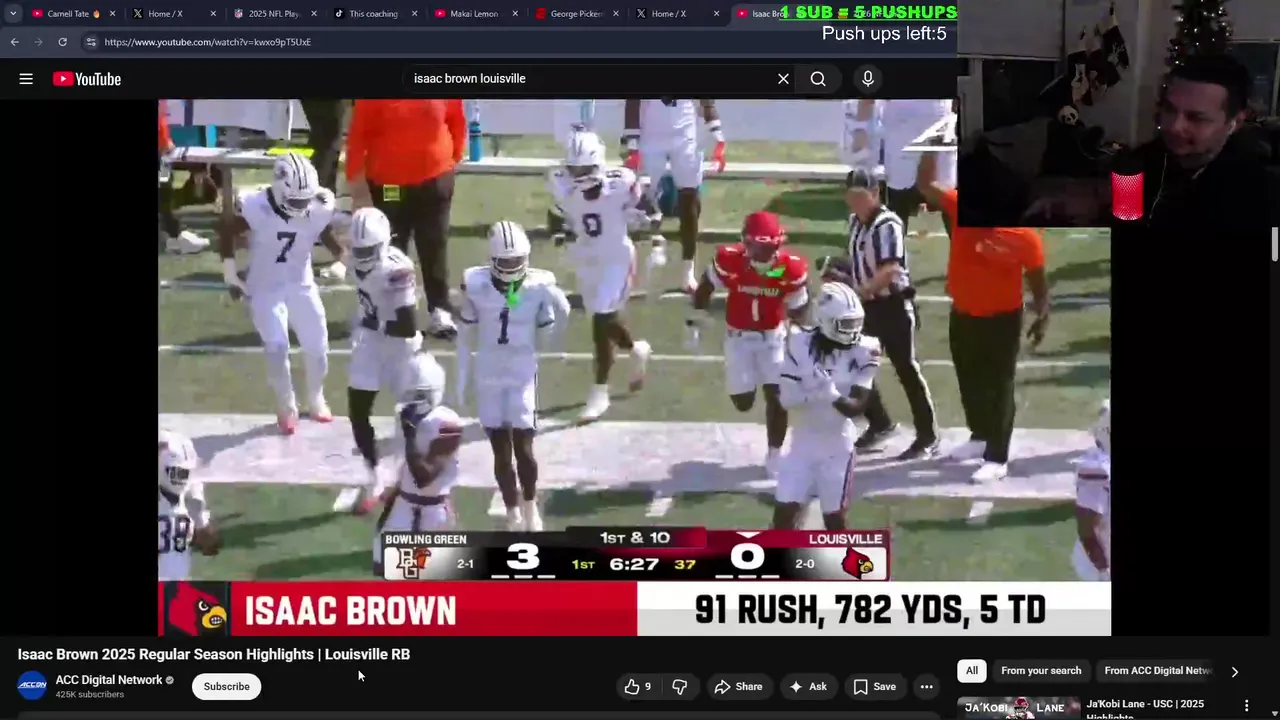Click the Isaac Brown 2025 Regular Season Highlights title
Viewport: 1280px width, 720px height.
(214, 654)
